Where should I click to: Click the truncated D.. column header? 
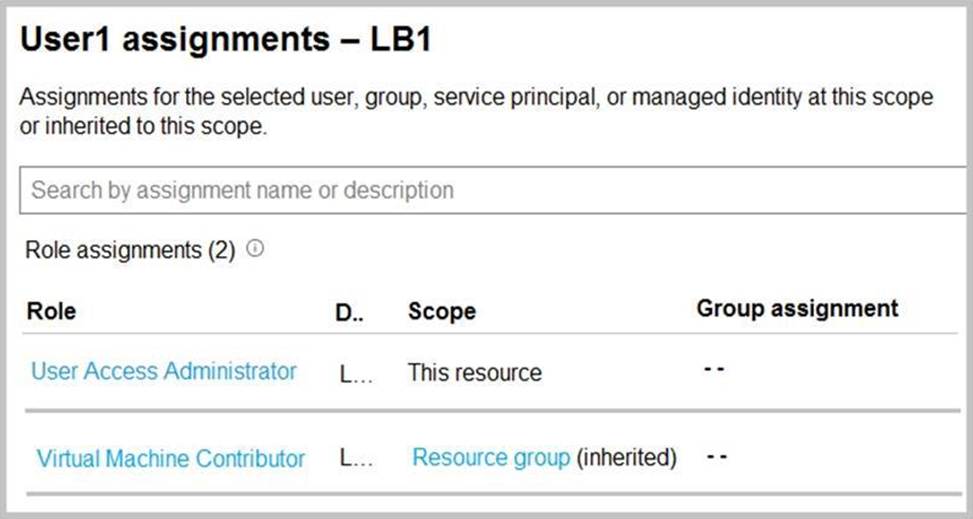tap(348, 311)
